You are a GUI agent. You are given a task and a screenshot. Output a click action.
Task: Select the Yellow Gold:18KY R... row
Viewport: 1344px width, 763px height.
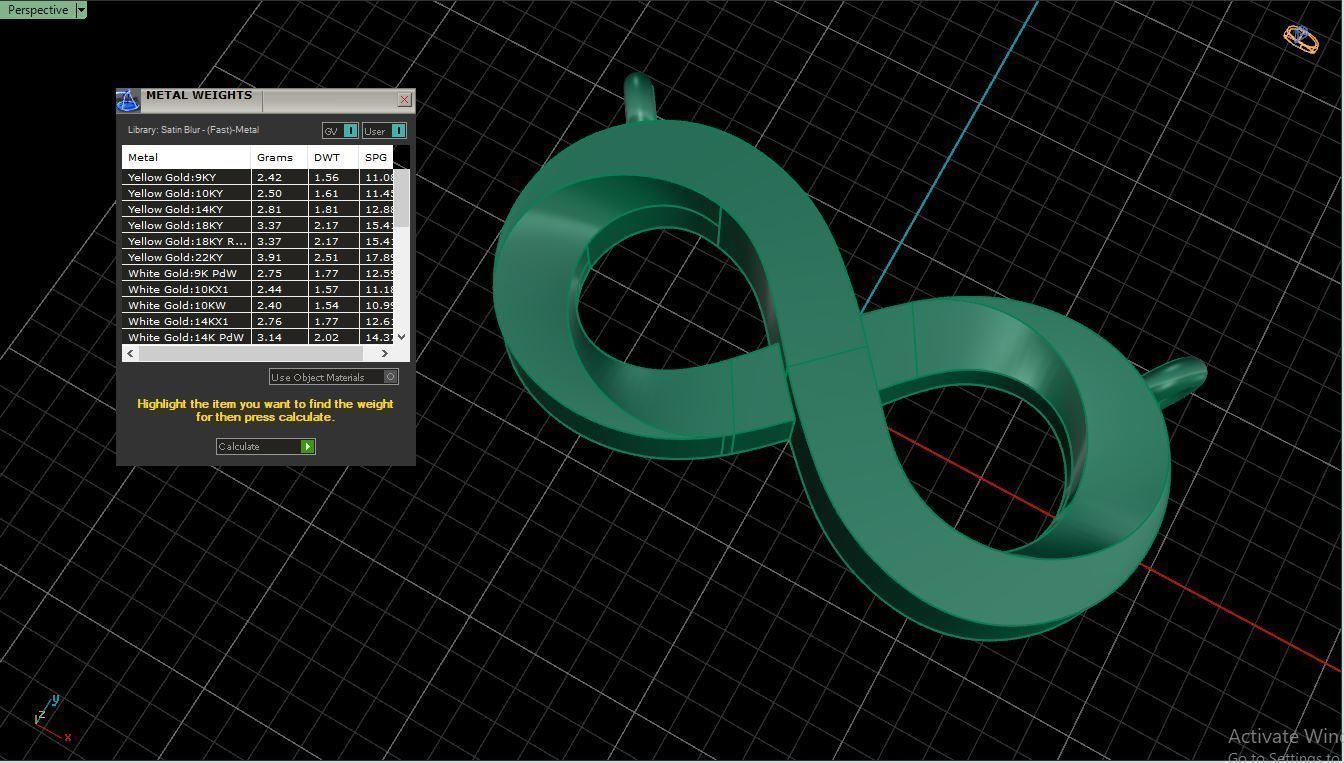point(258,241)
